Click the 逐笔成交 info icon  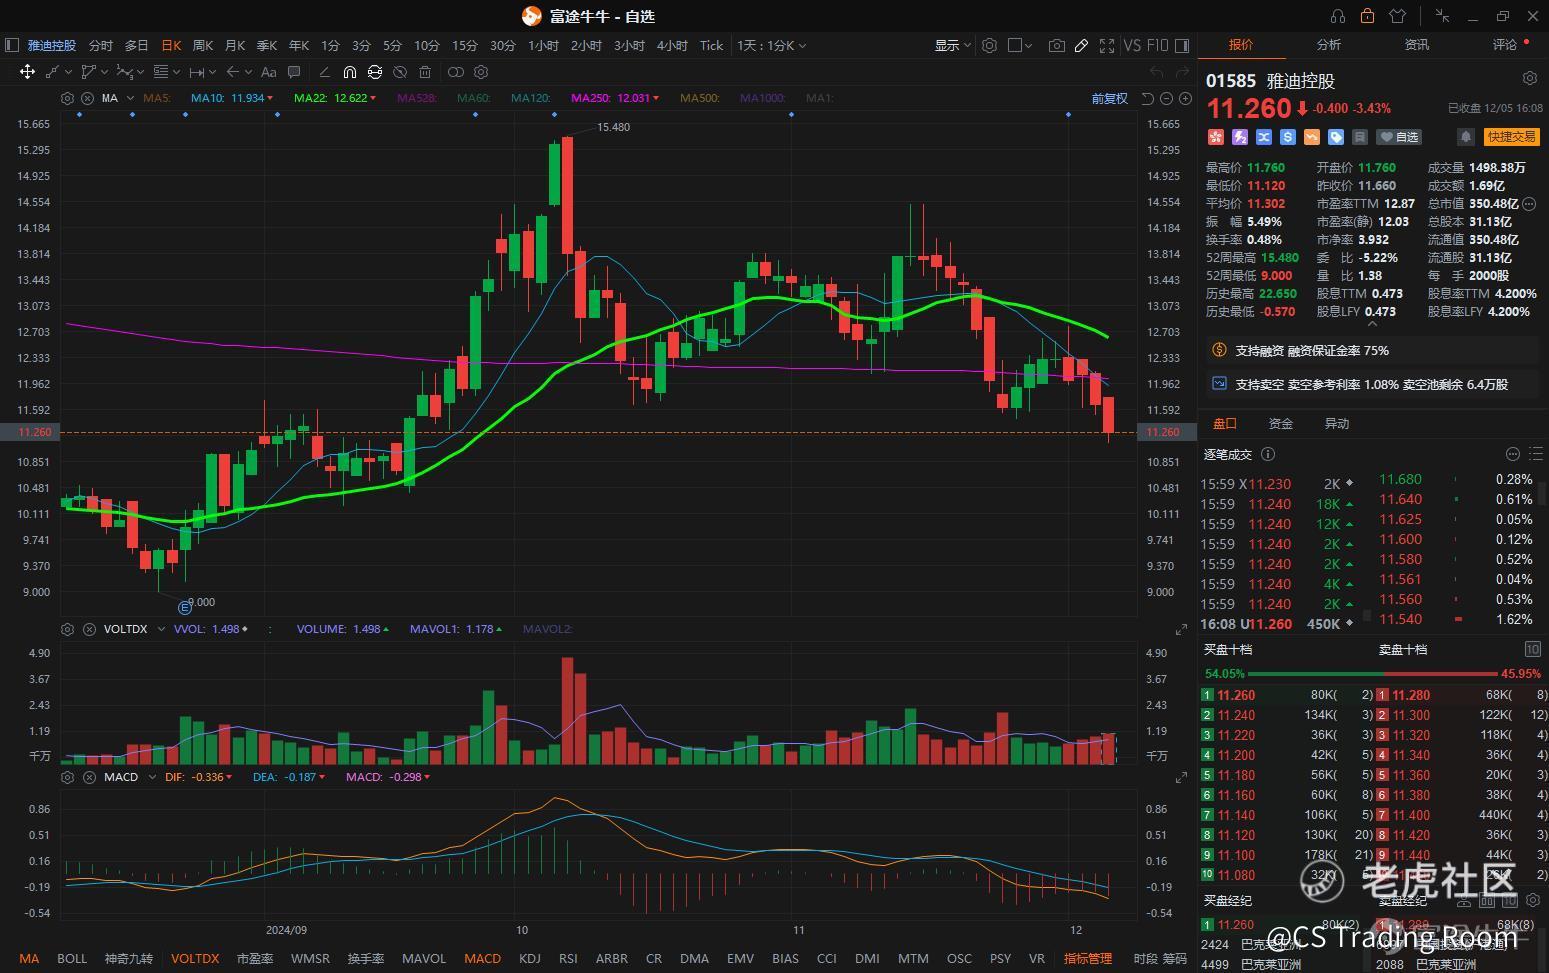pyautogui.click(x=1268, y=454)
